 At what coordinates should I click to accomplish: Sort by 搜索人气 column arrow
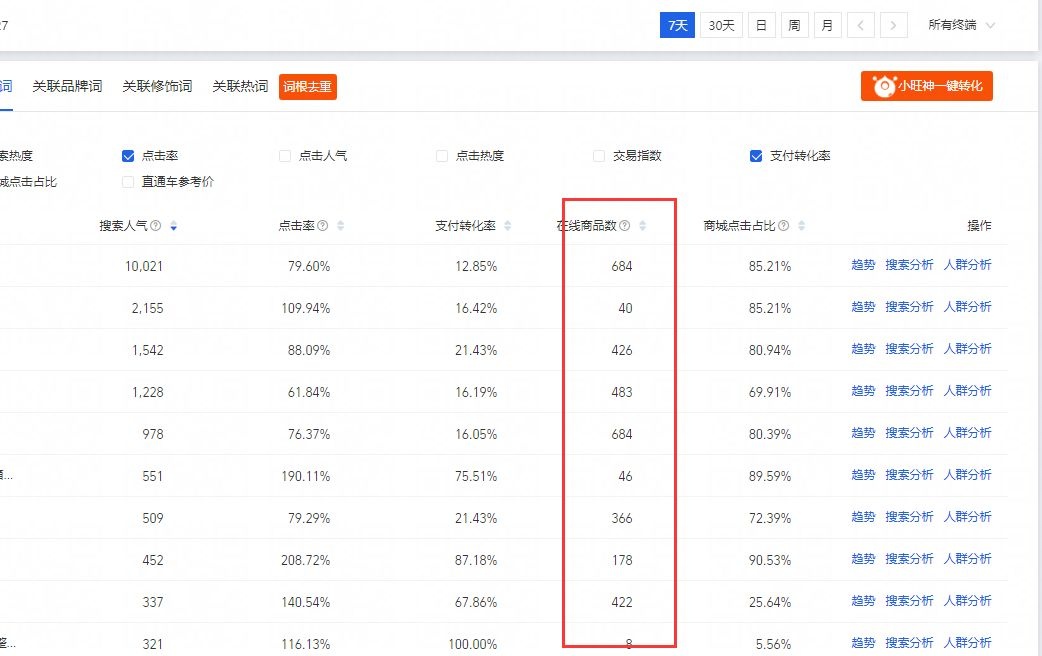(173, 226)
